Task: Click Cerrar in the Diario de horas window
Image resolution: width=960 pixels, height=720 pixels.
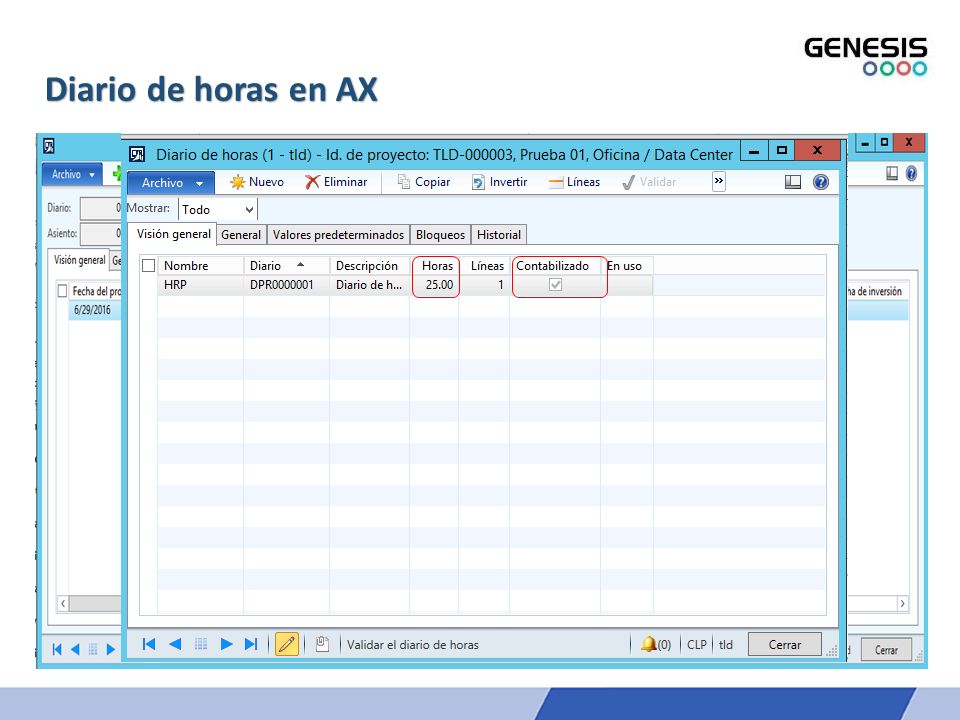Action: (785, 645)
